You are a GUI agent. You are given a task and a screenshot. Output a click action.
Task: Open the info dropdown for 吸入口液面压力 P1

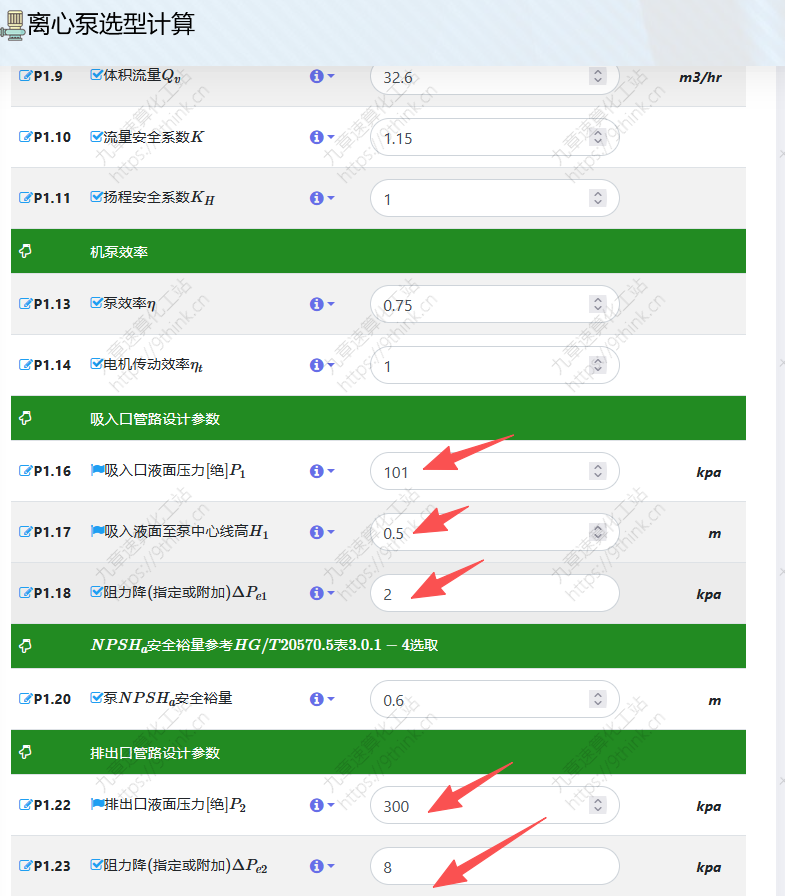tap(322, 471)
